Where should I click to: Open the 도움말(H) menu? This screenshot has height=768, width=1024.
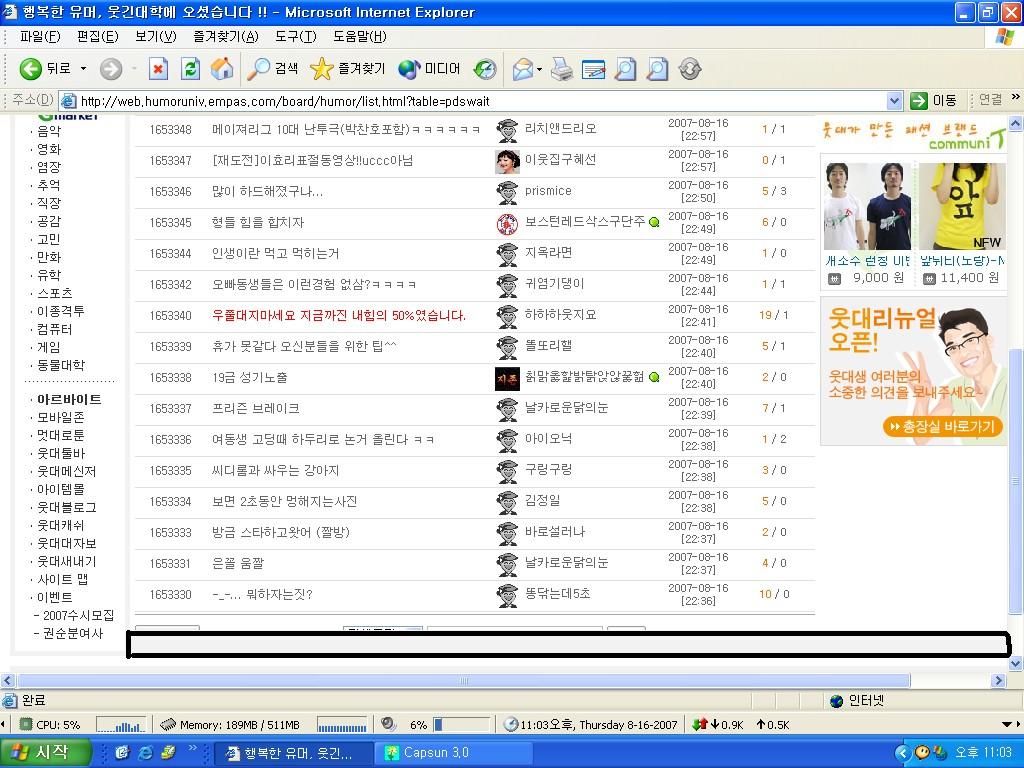359,37
